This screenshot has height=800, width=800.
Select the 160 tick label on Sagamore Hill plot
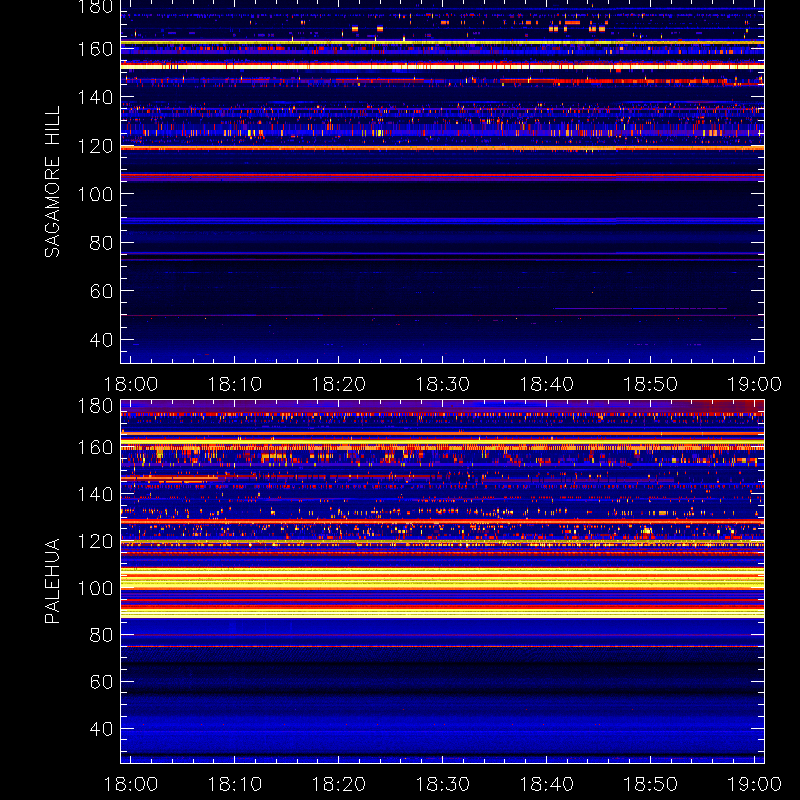[95, 49]
